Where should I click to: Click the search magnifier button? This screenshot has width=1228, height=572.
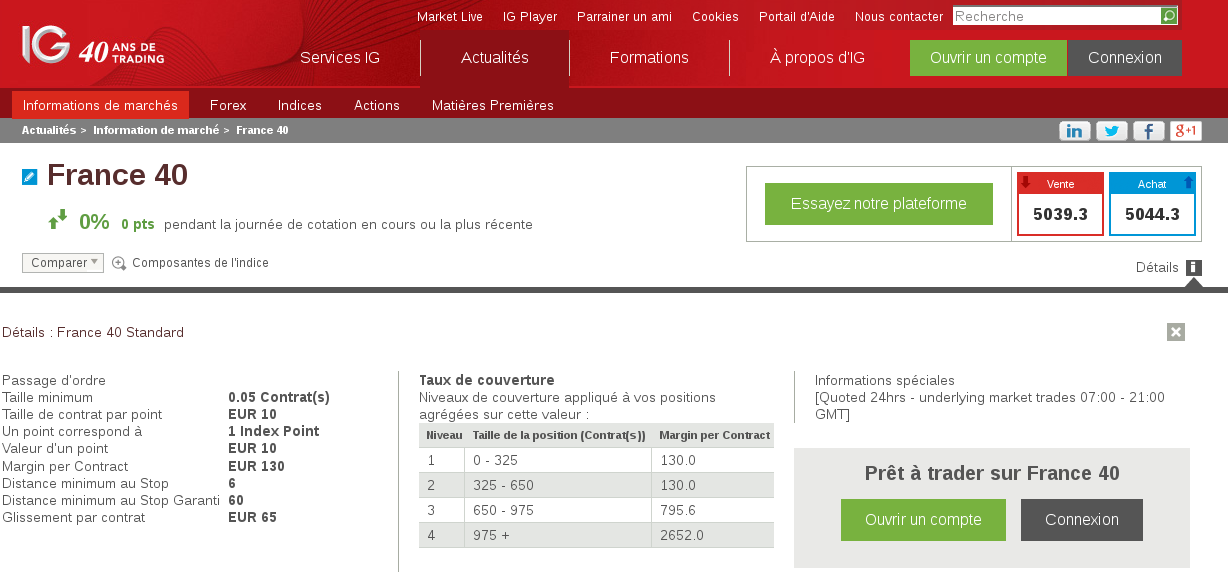point(1169,16)
